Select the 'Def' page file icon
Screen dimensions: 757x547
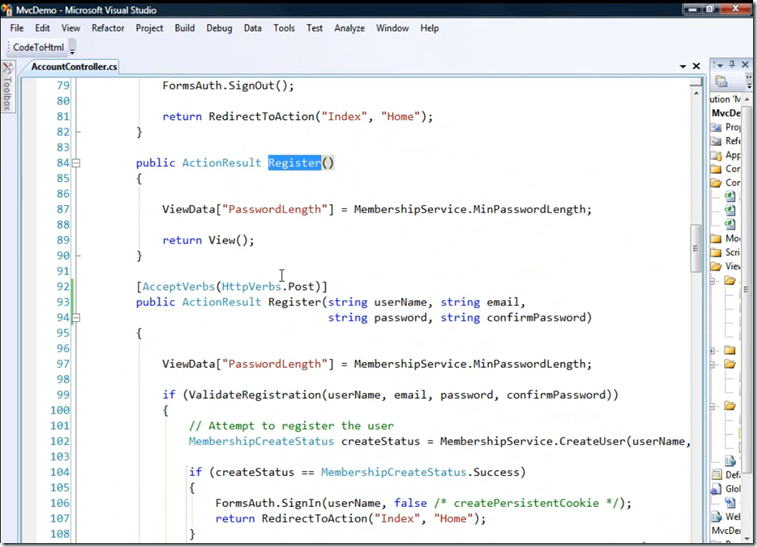point(717,475)
